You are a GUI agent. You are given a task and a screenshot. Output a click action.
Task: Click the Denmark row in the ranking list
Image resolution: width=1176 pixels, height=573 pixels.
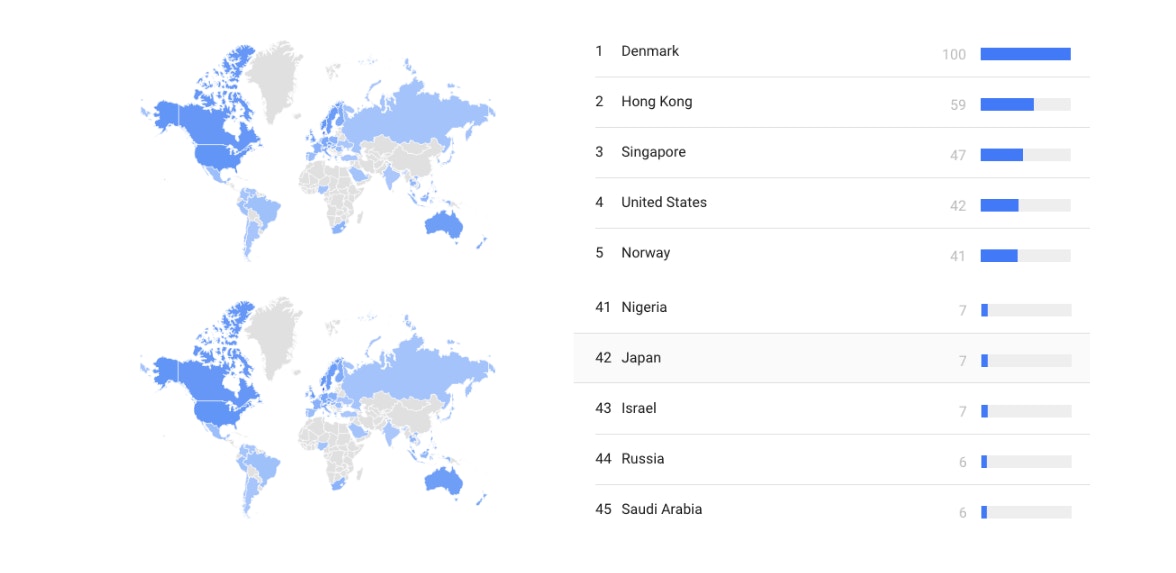[650, 52]
